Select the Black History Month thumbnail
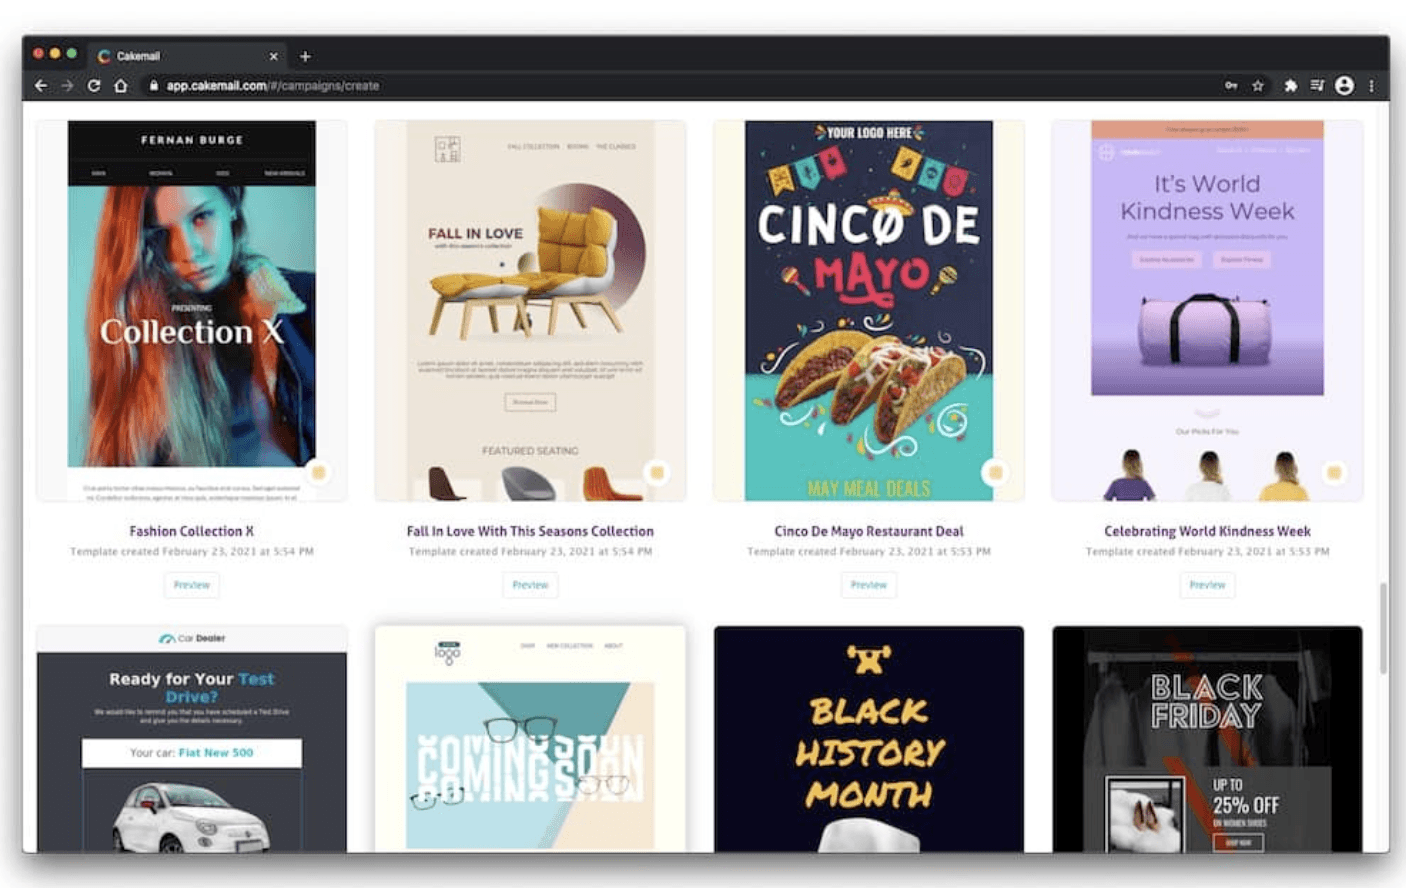This screenshot has height=888, width=1406. (x=869, y=739)
